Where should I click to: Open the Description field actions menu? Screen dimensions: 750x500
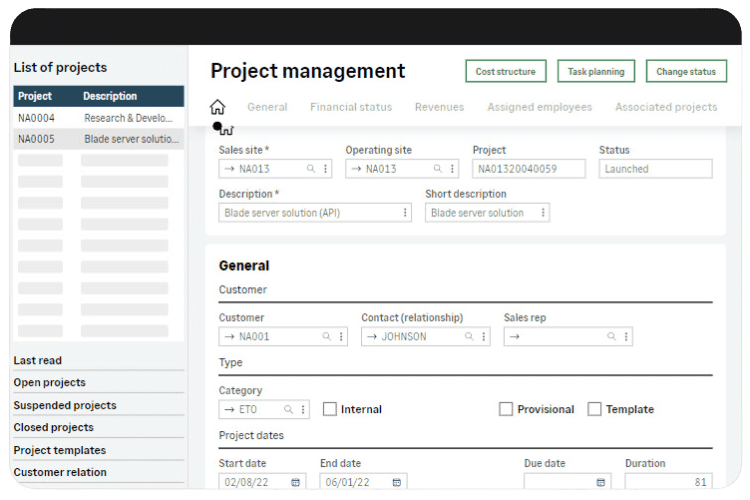click(405, 213)
